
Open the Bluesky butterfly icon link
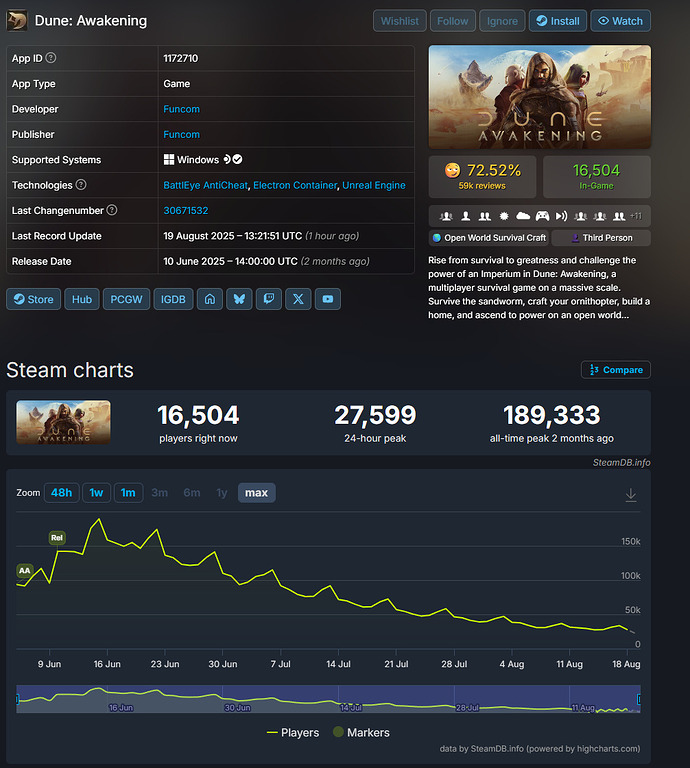click(239, 299)
